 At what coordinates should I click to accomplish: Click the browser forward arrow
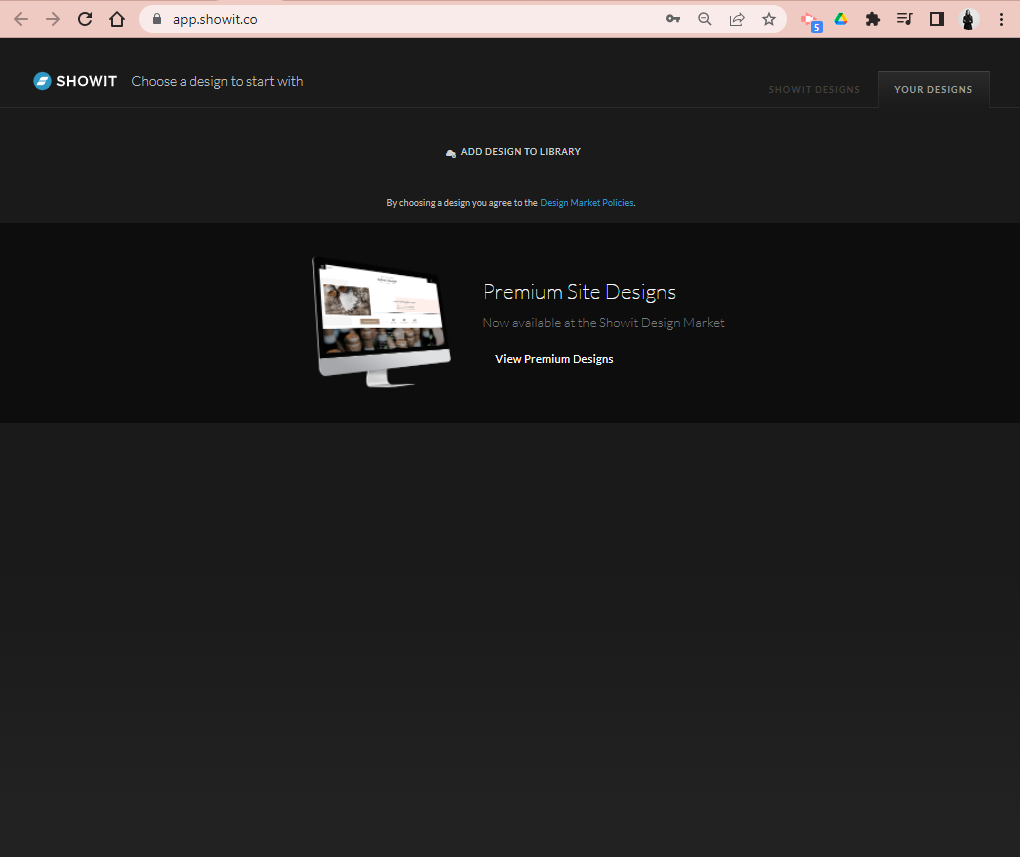coord(53,20)
